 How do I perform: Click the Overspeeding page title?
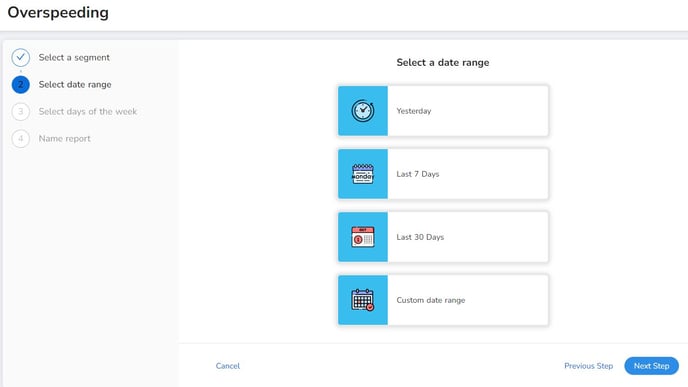(x=58, y=12)
